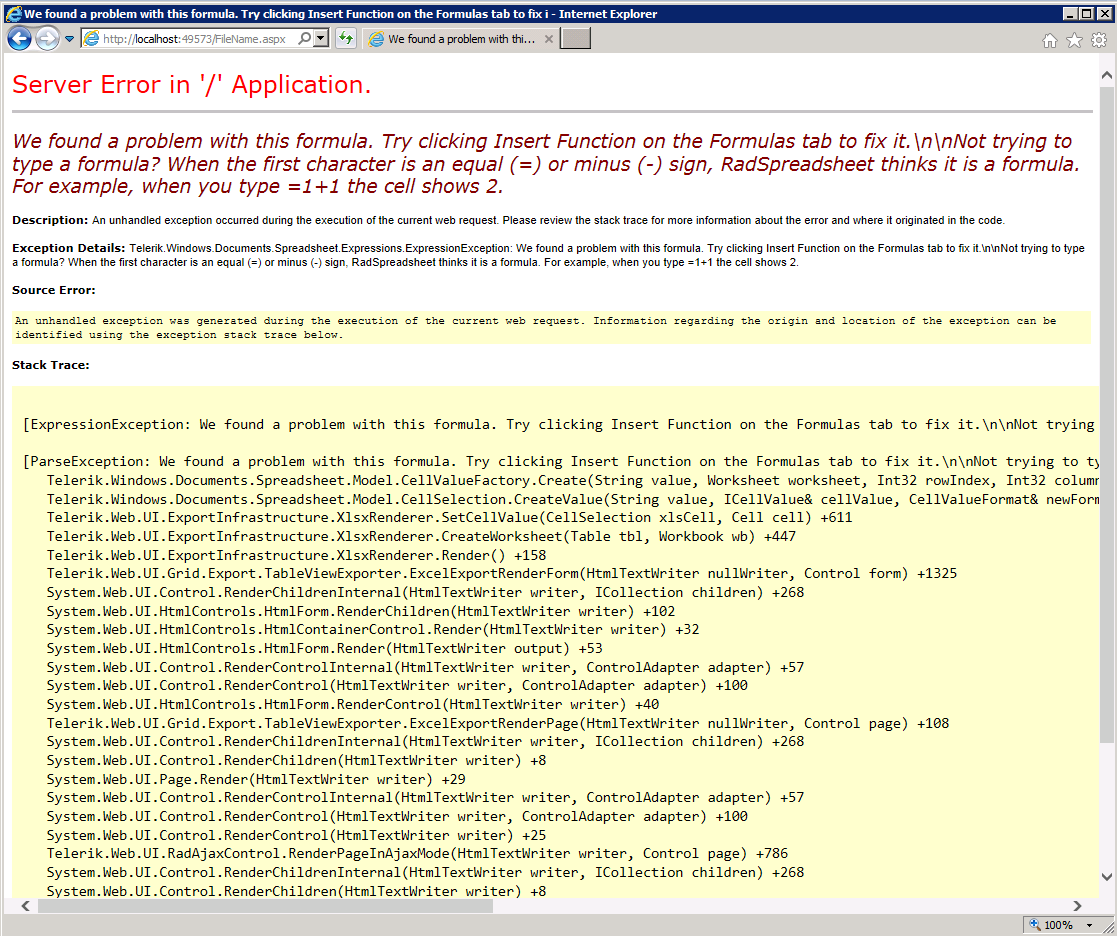Click the 'Description:' label

pyautogui.click(x=50, y=220)
